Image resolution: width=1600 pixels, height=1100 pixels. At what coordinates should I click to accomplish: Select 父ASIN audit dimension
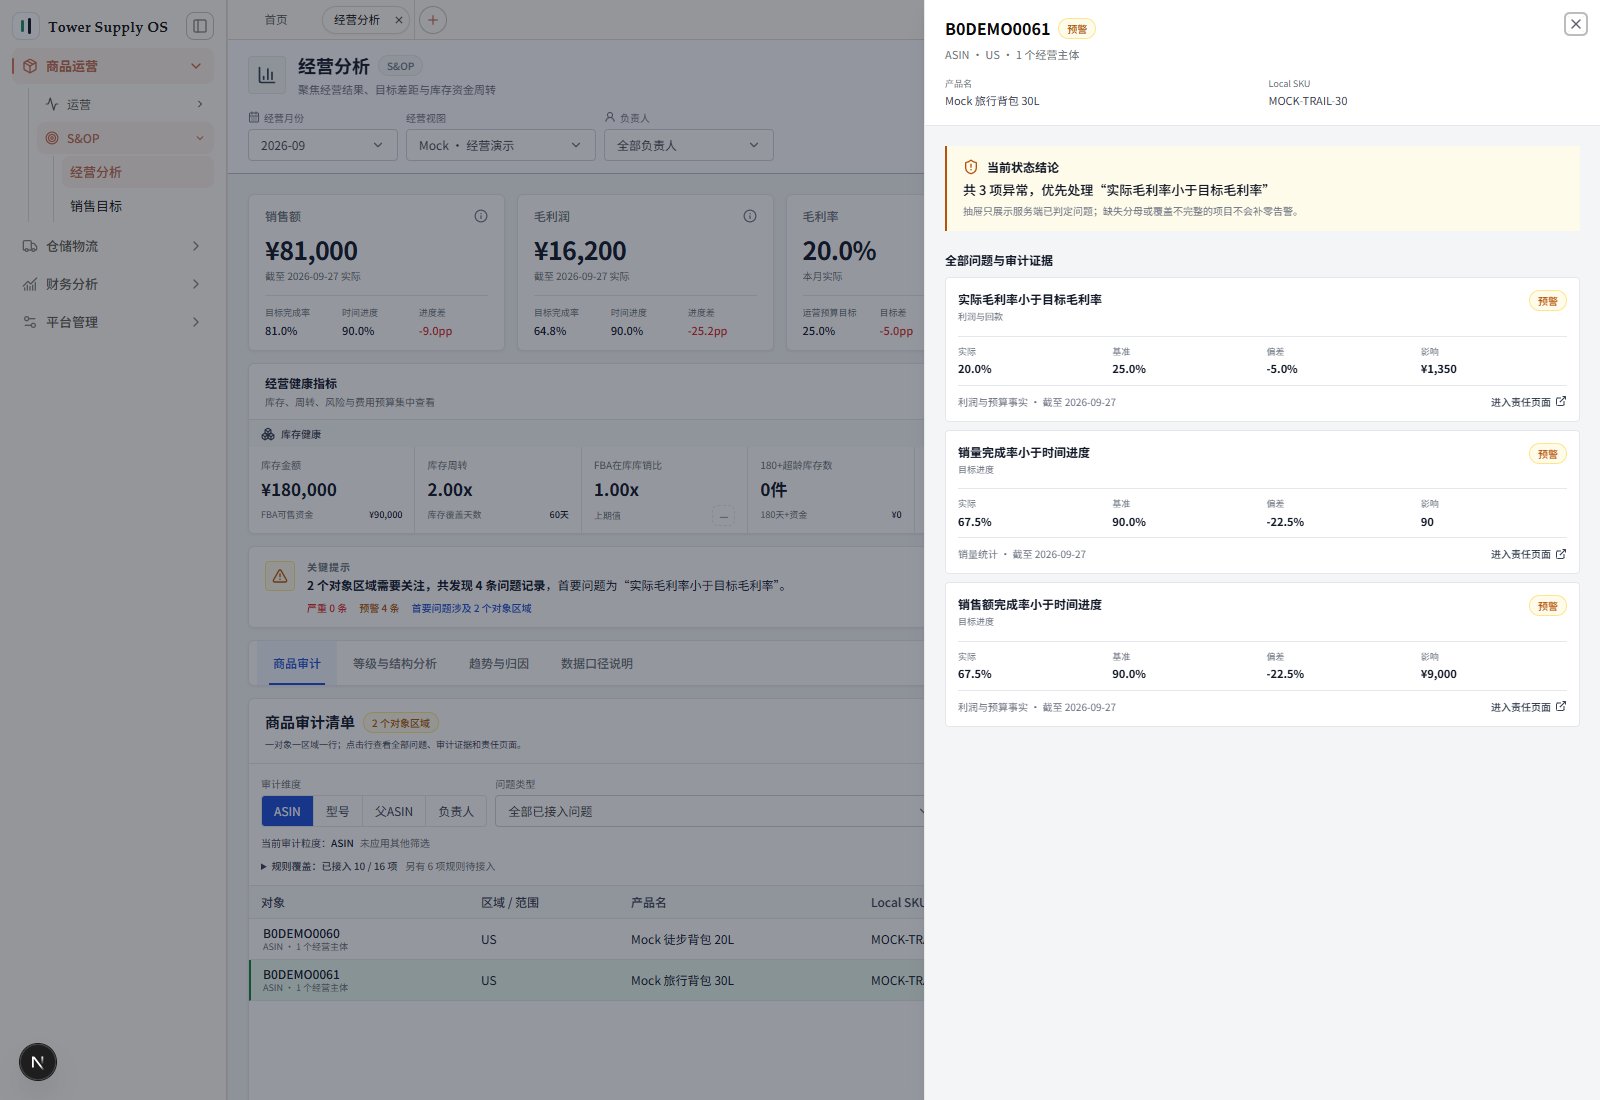tap(394, 811)
